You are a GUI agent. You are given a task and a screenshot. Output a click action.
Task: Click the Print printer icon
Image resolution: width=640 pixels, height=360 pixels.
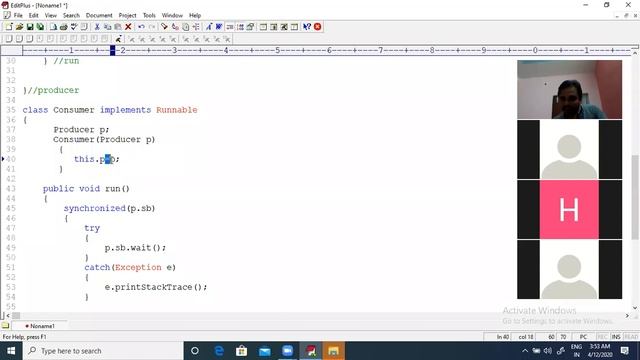point(63,27)
